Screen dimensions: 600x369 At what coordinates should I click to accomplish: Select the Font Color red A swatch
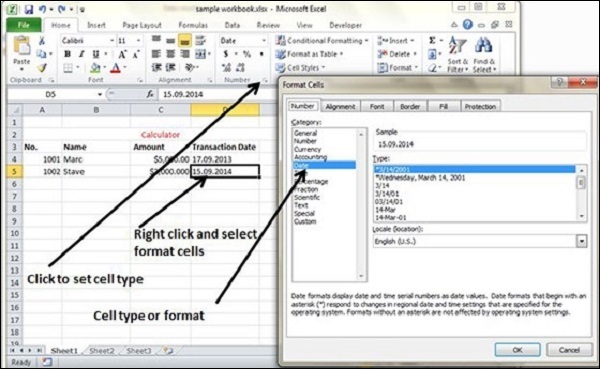[x=116, y=68]
